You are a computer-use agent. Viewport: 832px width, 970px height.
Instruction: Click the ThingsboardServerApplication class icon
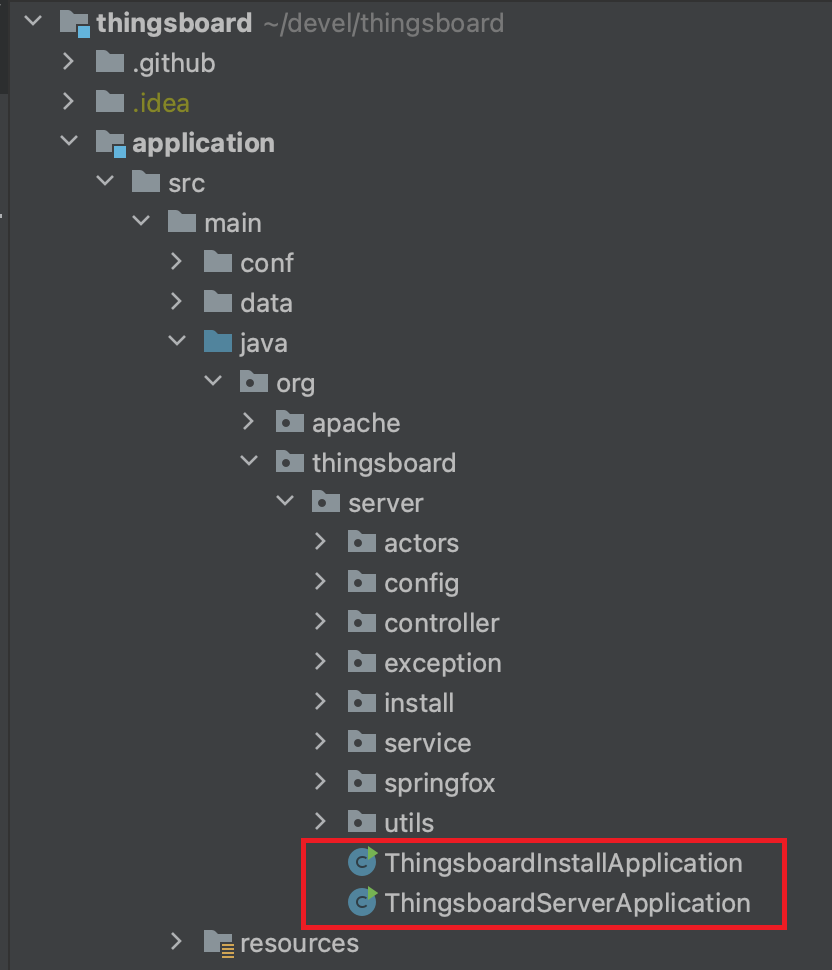point(362,902)
